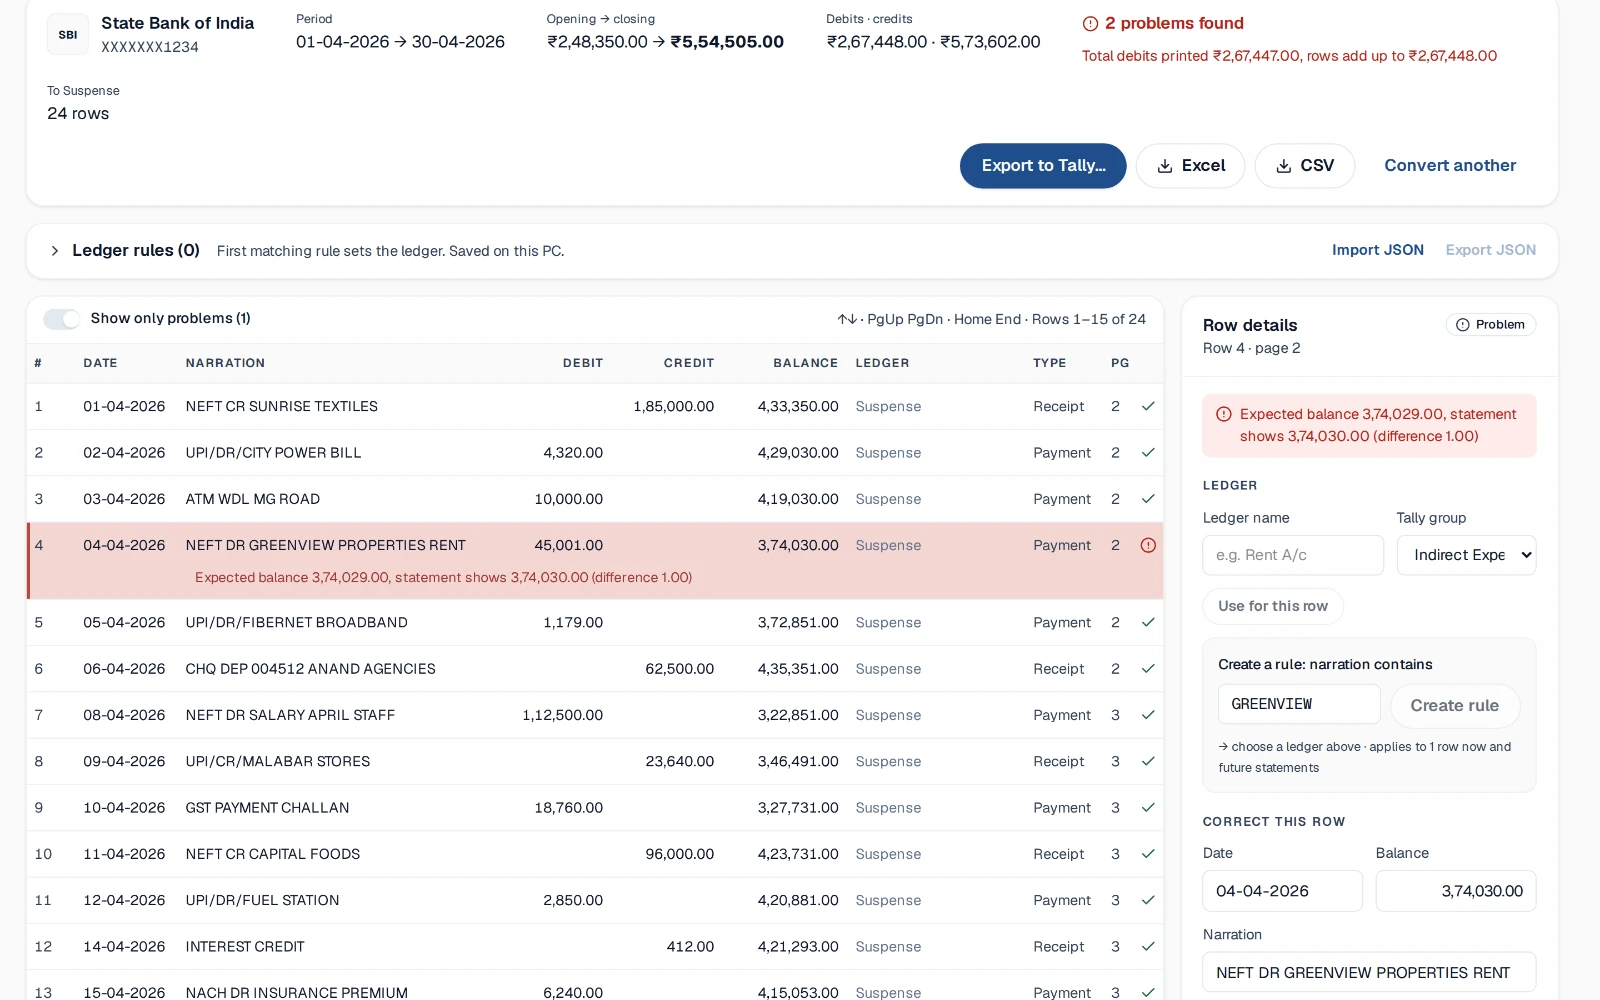Download the CSV export
Viewport: 1600px width, 1000px height.
[1304, 166]
